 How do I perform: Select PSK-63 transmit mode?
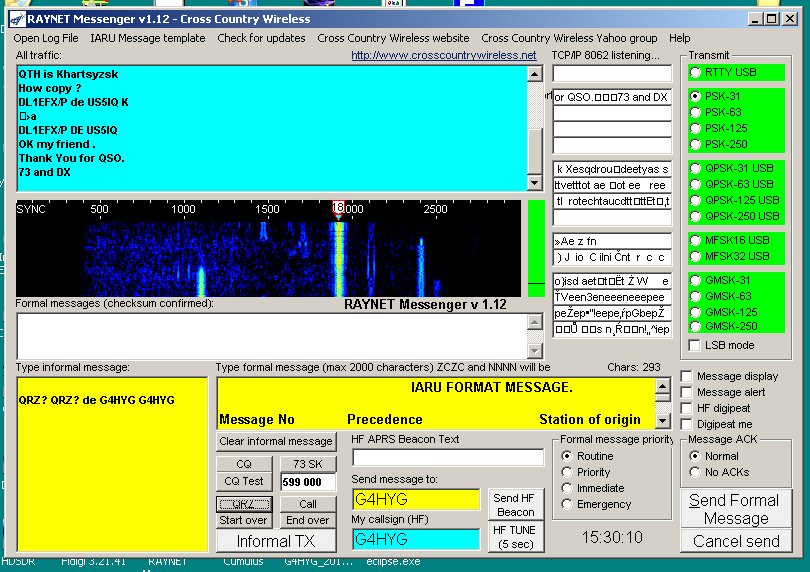(696, 112)
